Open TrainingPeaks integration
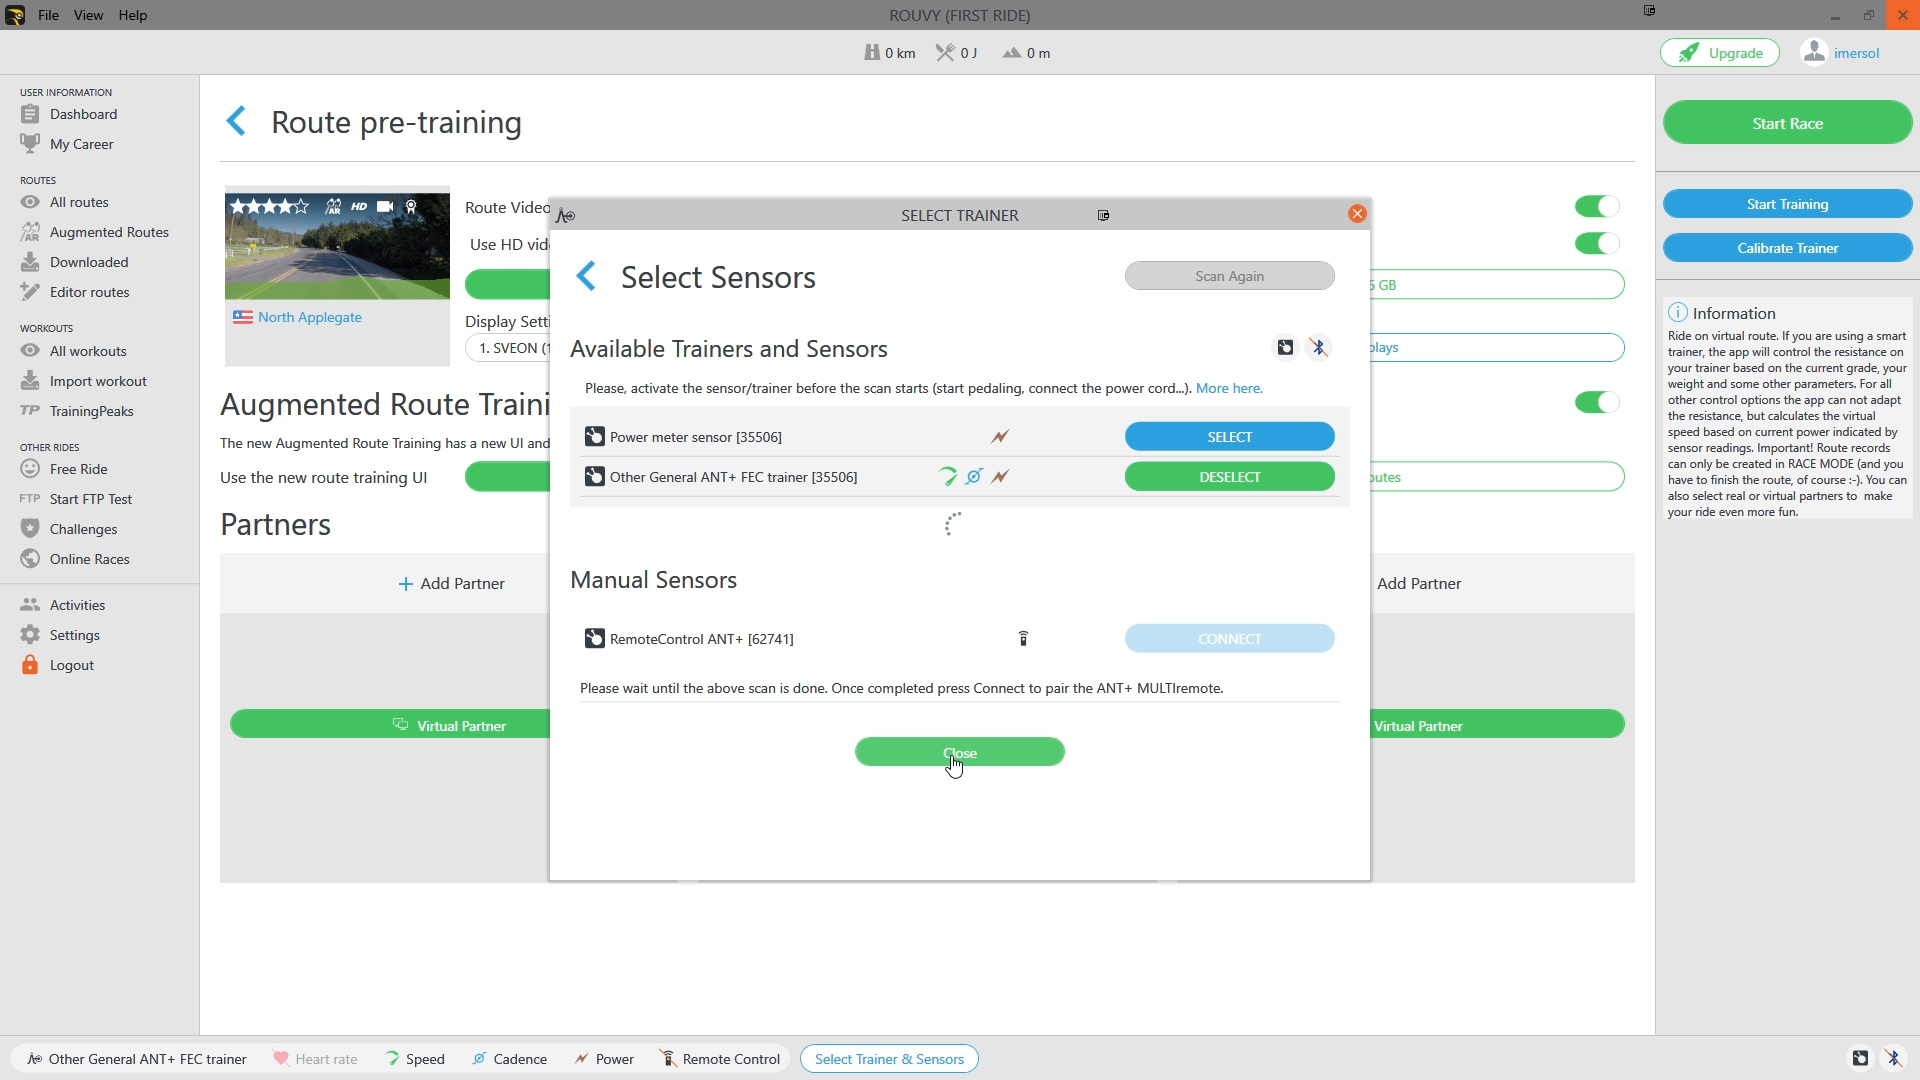 pyautogui.click(x=77, y=411)
